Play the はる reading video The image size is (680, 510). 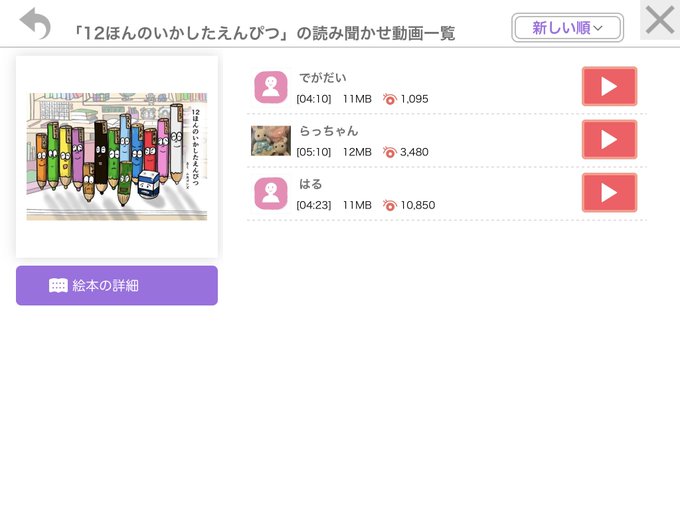tap(609, 193)
